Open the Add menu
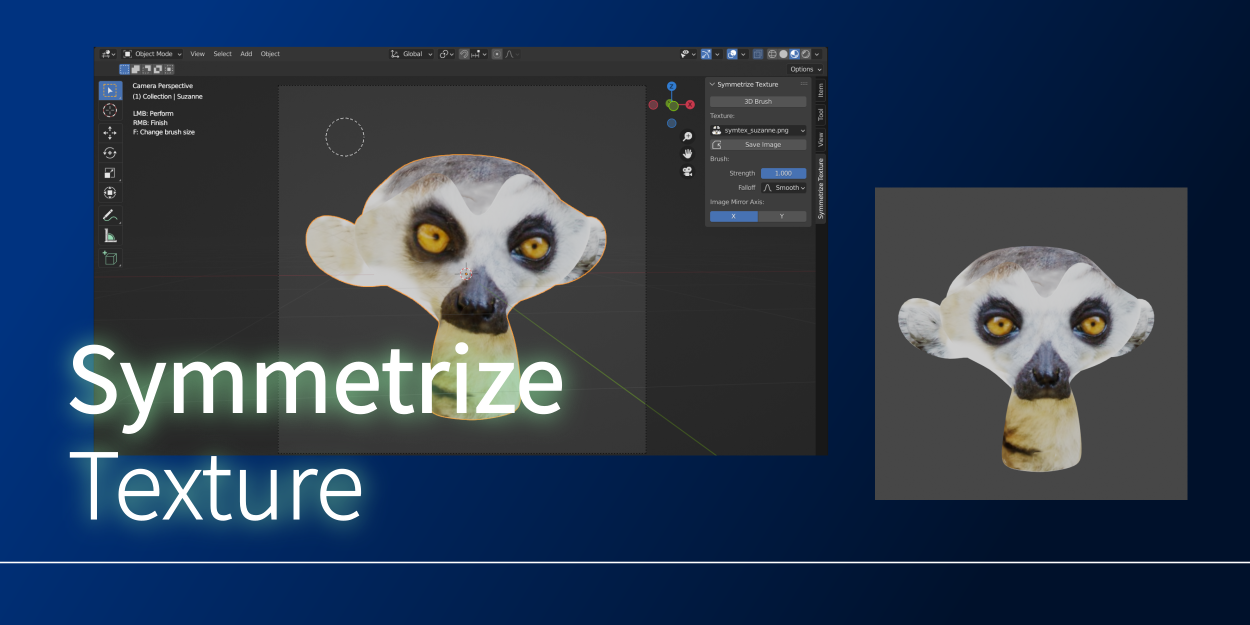This screenshot has width=1250, height=625. coord(246,54)
